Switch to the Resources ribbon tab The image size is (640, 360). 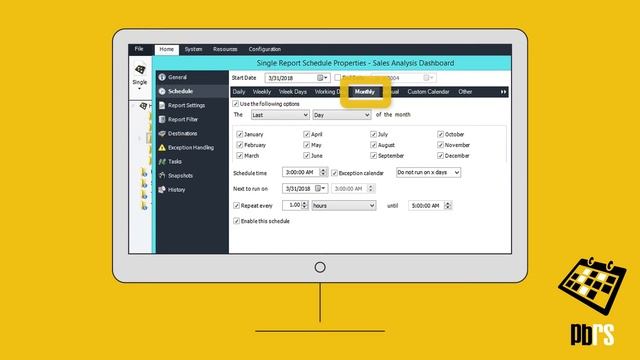pos(225,49)
